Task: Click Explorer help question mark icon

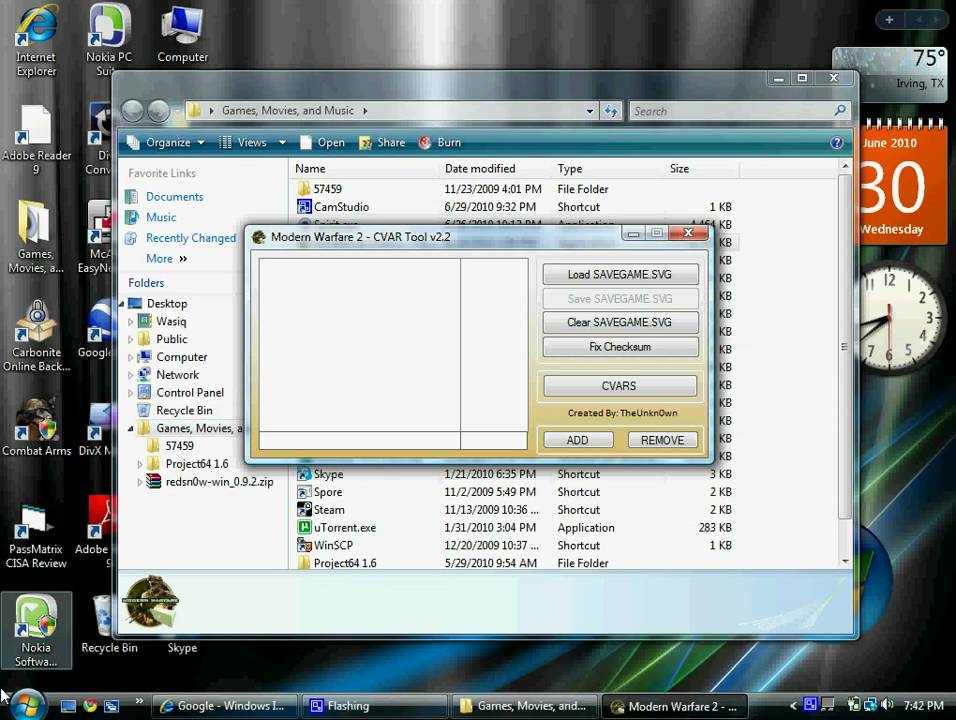Action: pos(836,142)
